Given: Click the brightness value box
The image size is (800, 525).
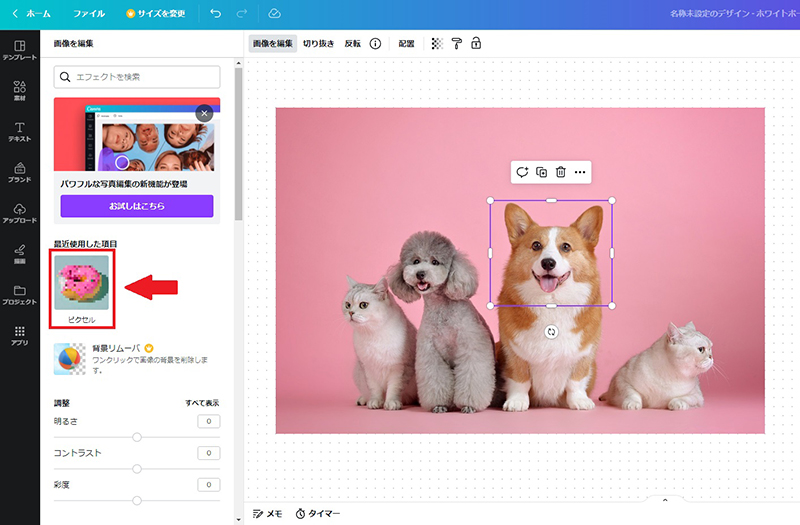Looking at the screenshot, I should click(209, 421).
